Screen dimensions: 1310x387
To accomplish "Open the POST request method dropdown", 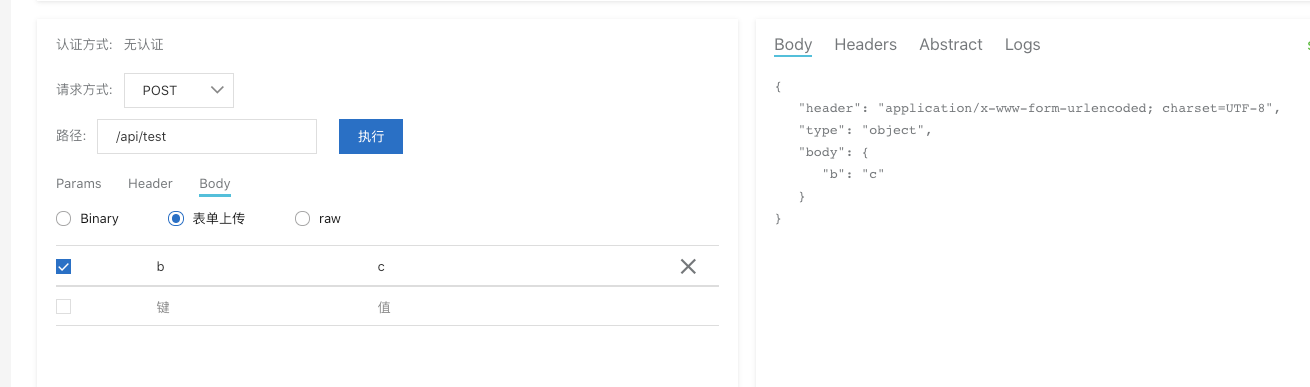I will pos(179,90).
